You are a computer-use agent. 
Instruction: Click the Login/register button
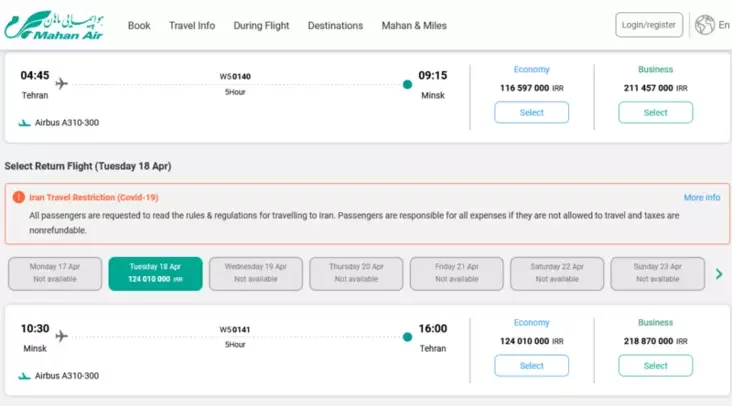click(649, 25)
